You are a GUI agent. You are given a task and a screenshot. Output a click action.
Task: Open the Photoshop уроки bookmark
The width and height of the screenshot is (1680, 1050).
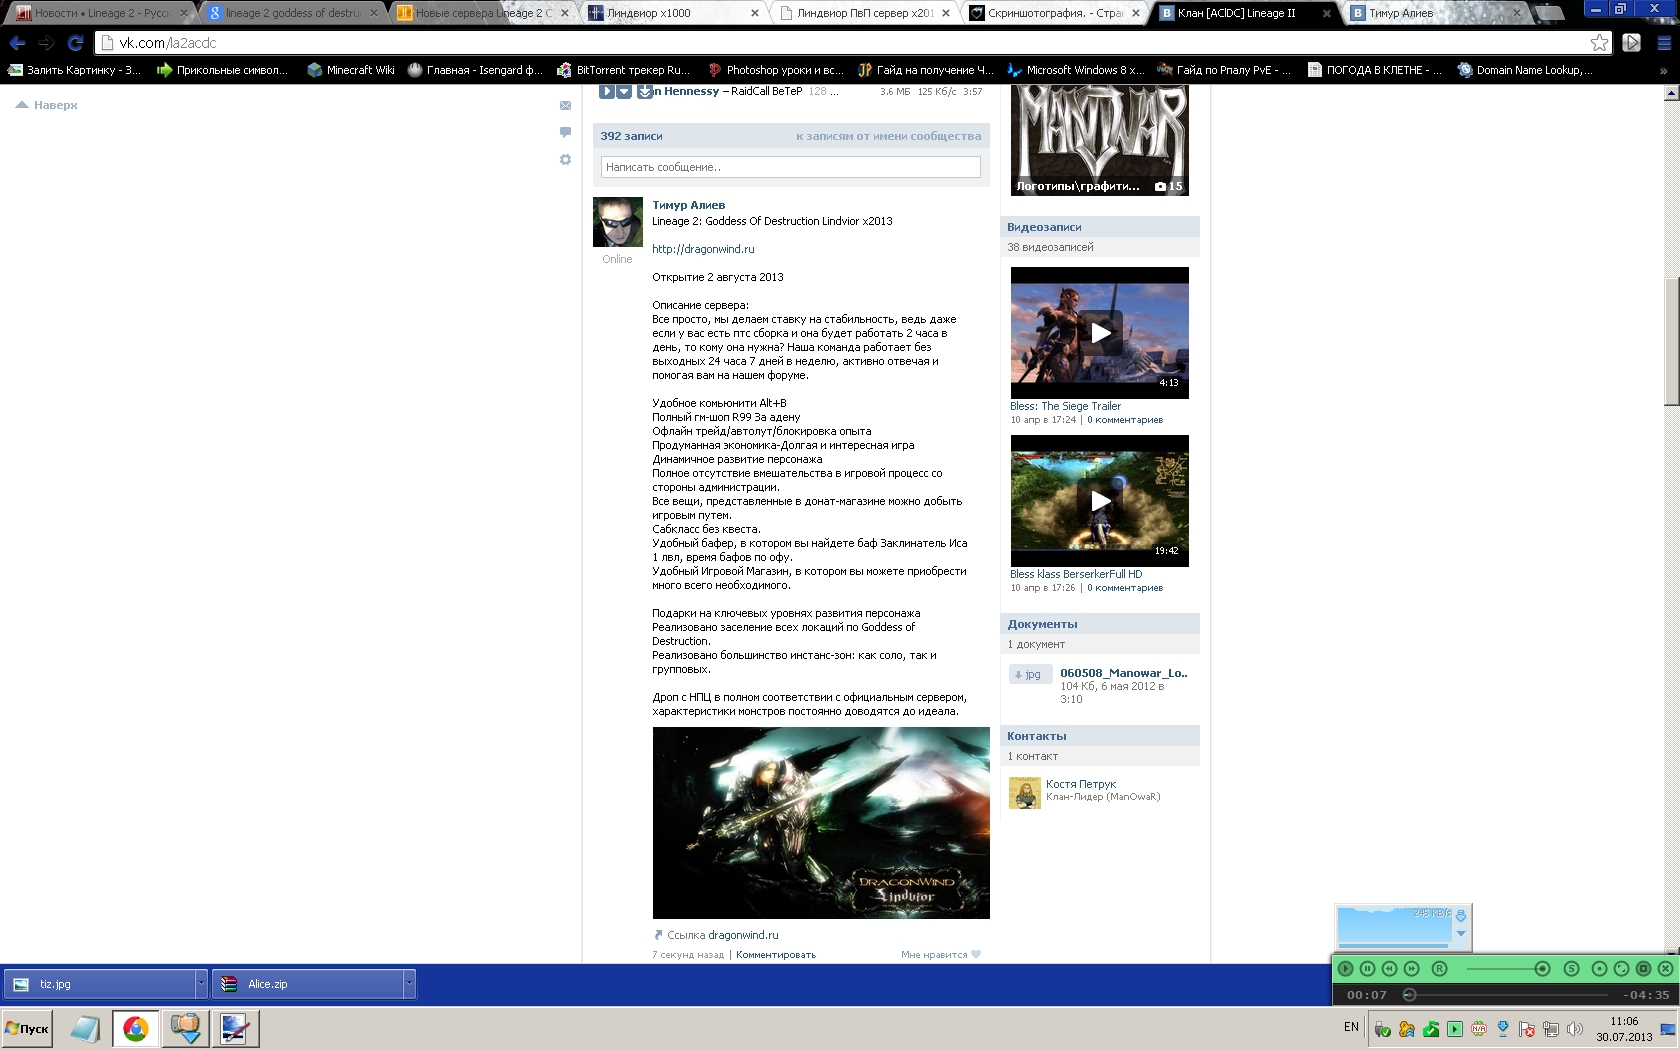pyautogui.click(x=775, y=70)
